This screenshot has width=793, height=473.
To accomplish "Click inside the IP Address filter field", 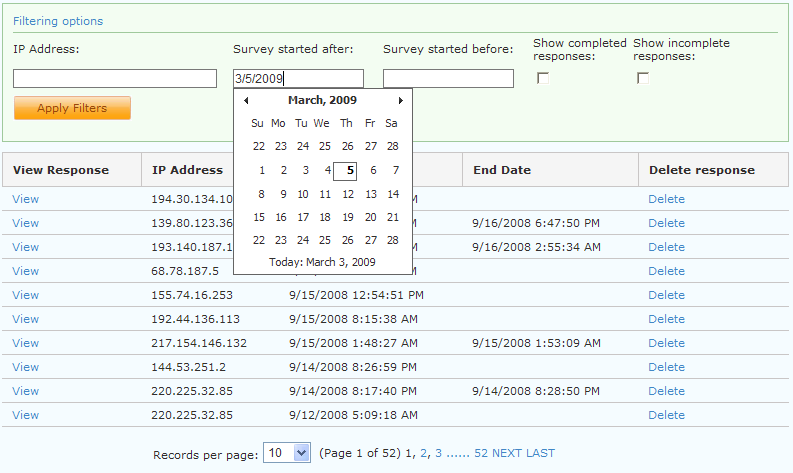I will pyautogui.click(x=115, y=79).
